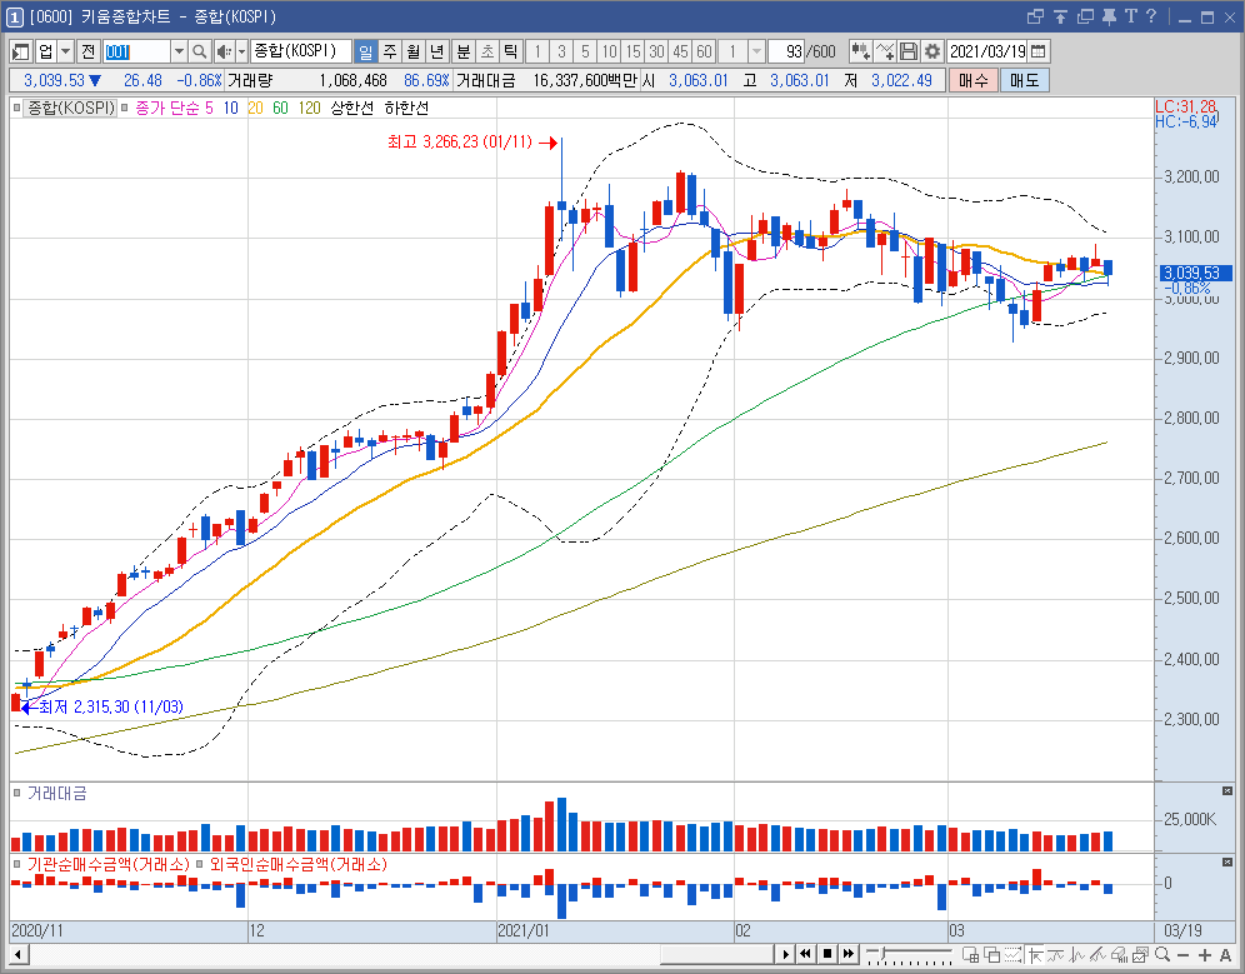The width and height of the screenshot is (1245, 974).
Task: Open the calendar picker next to 2021/03/19
Action: point(1039,51)
